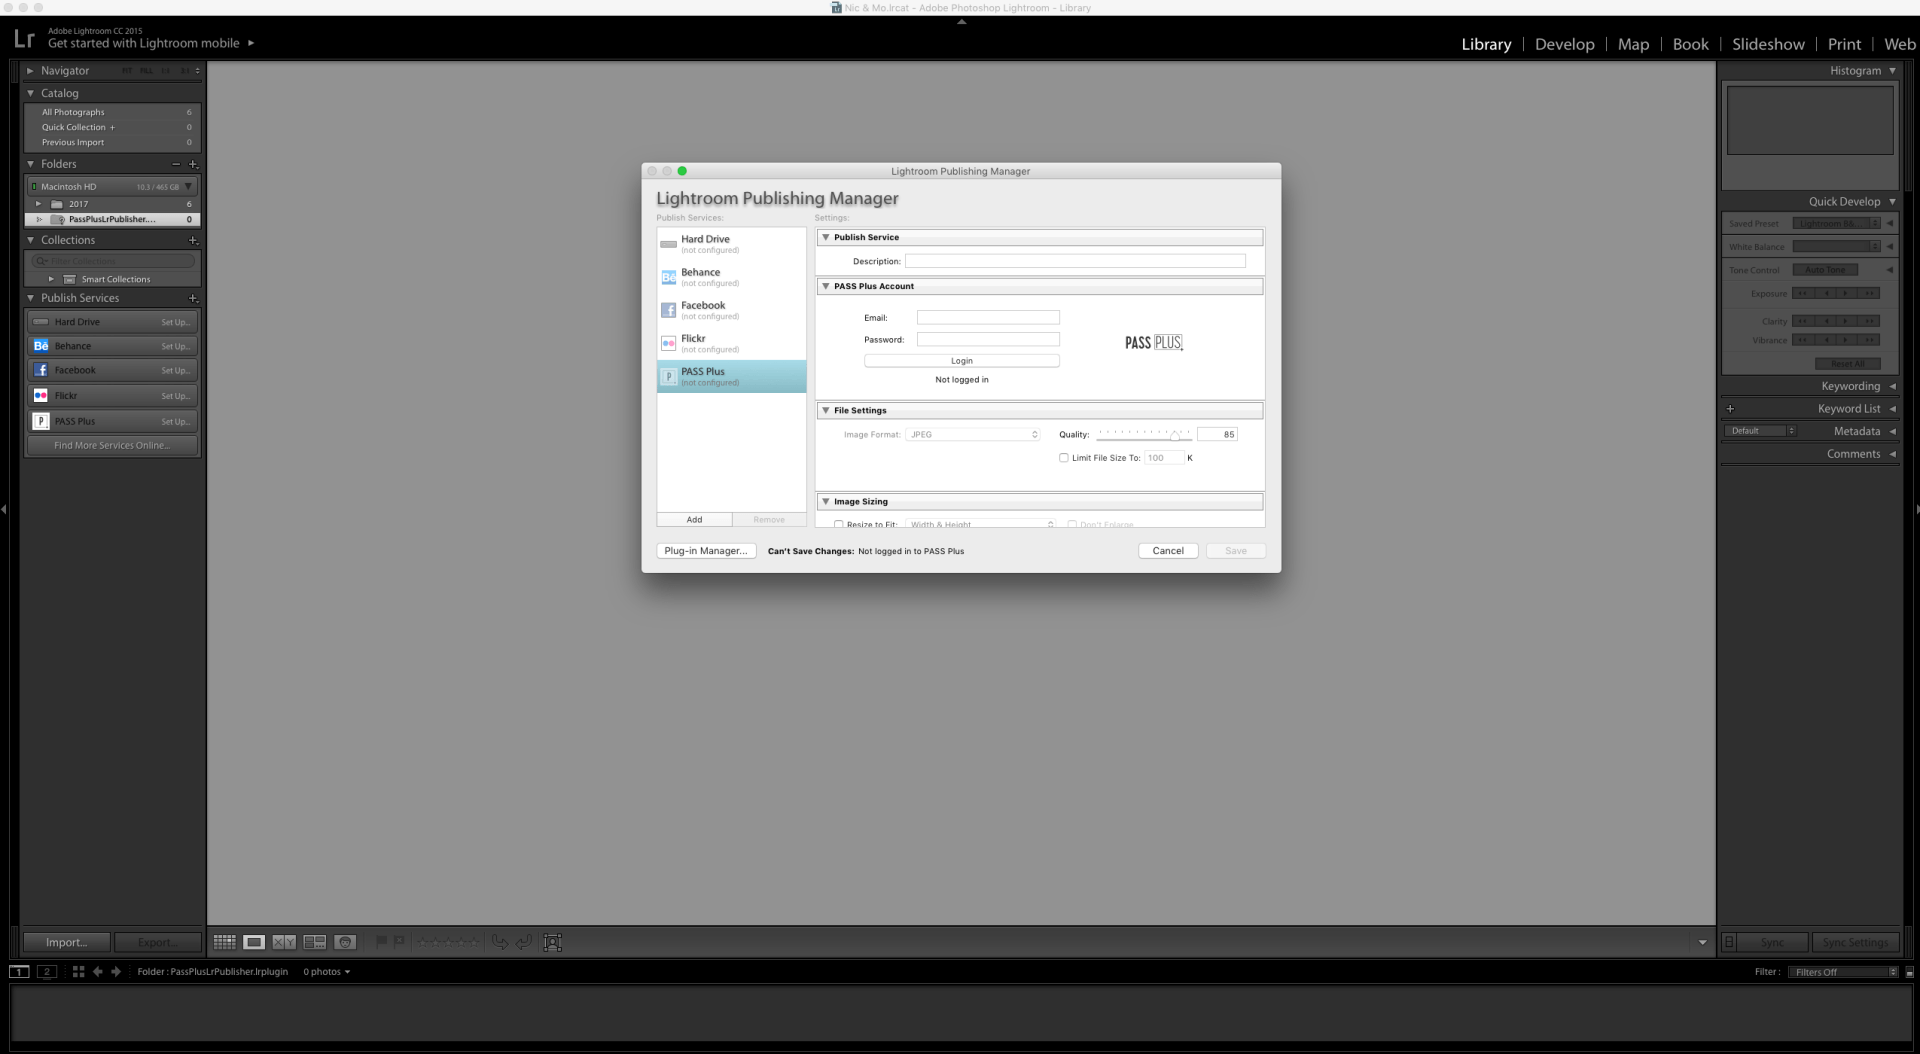Switch to Loupe view in the toolbar
The height and width of the screenshot is (1054, 1920).
pyautogui.click(x=254, y=942)
